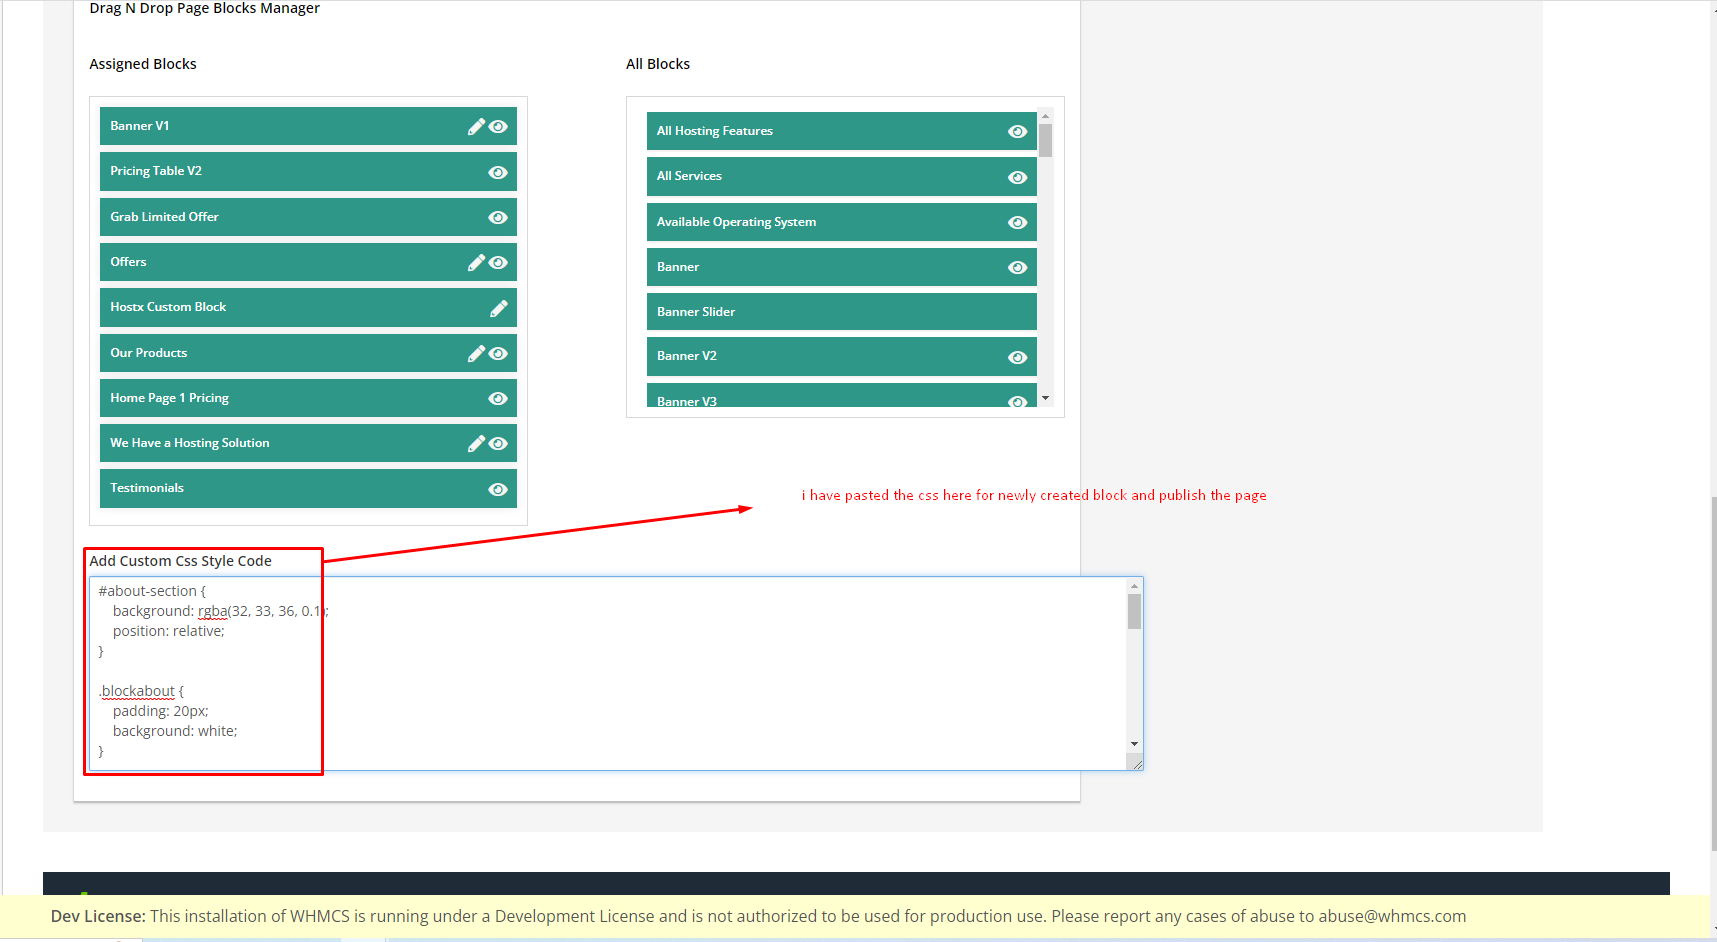The height and width of the screenshot is (942, 1717).
Task: Toggle eye icon on Our Products block
Action: [498, 354]
